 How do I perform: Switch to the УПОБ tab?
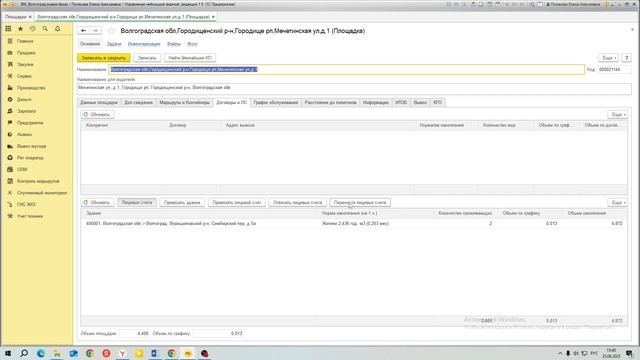pos(401,102)
